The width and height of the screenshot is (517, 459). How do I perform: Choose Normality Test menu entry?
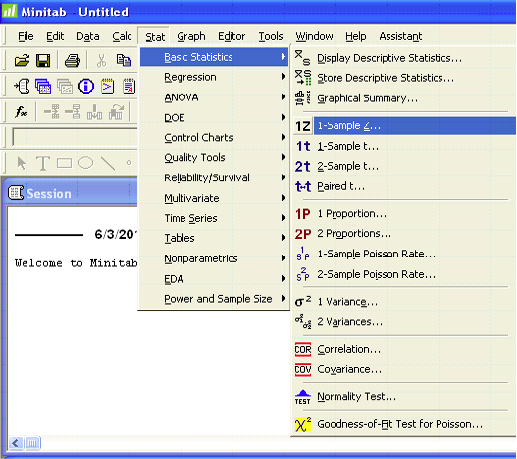pos(404,397)
